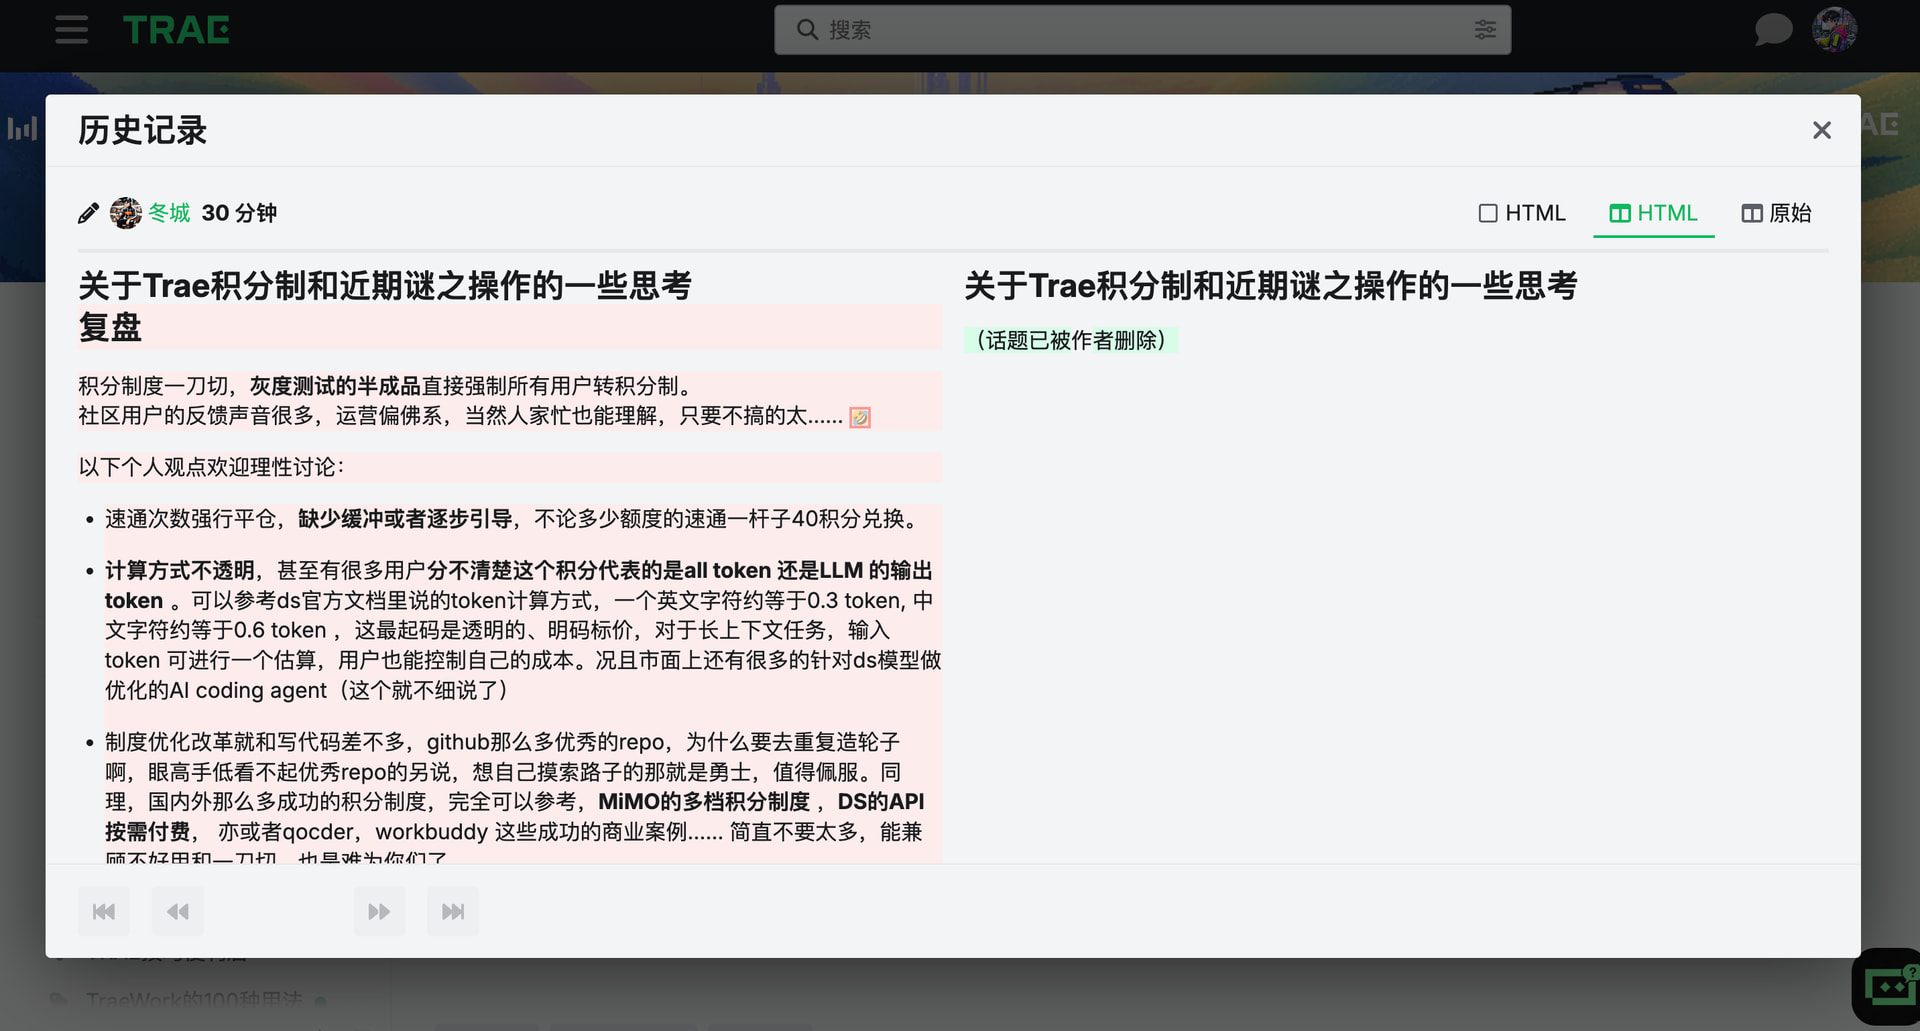Image resolution: width=1920 pixels, height=1031 pixels.
Task: Click the bar chart icon behind dialog
Action: (22, 128)
